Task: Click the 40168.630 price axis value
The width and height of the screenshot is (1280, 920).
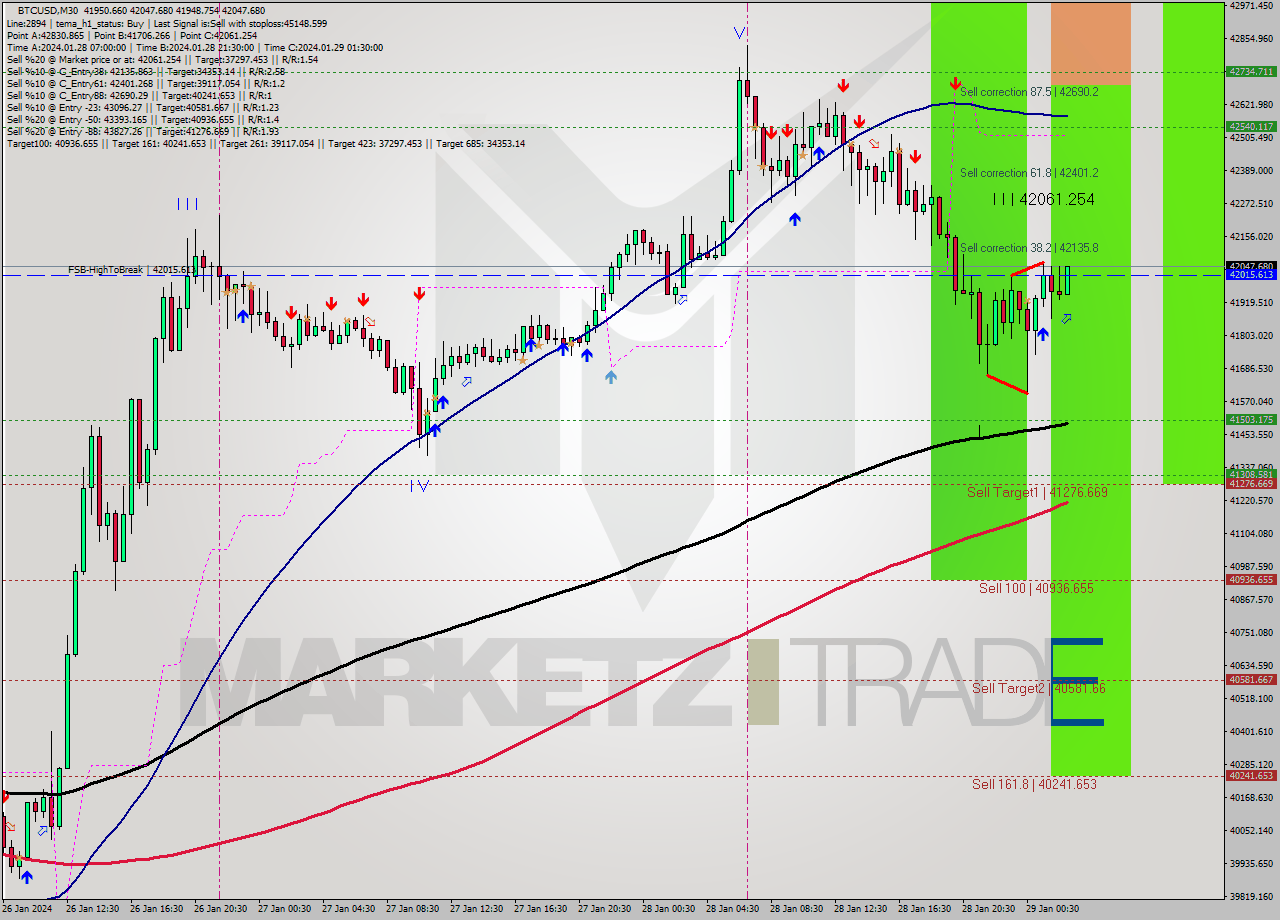Action: coord(1251,797)
